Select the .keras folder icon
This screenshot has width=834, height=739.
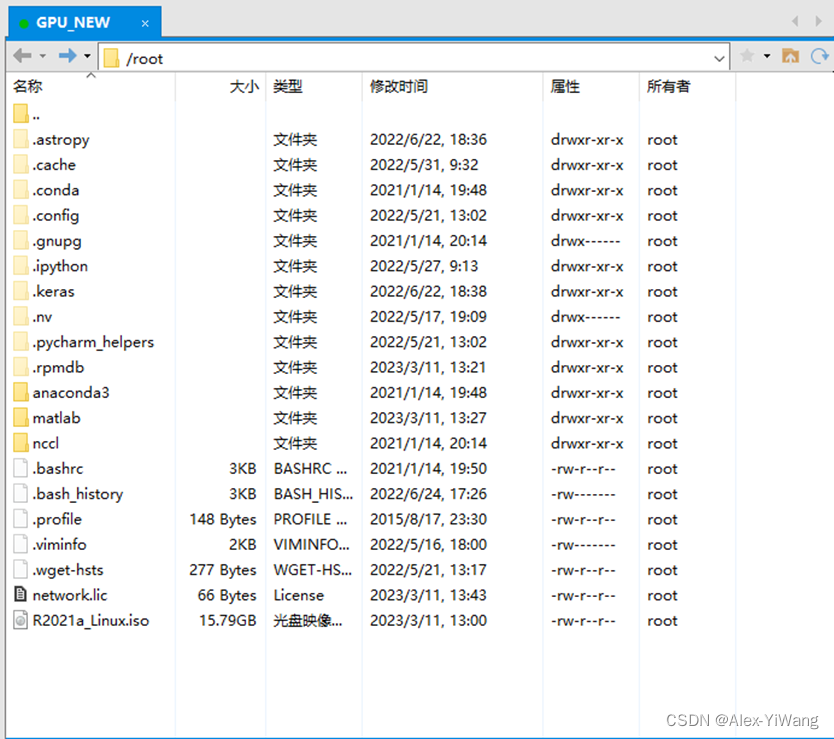[x=21, y=291]
